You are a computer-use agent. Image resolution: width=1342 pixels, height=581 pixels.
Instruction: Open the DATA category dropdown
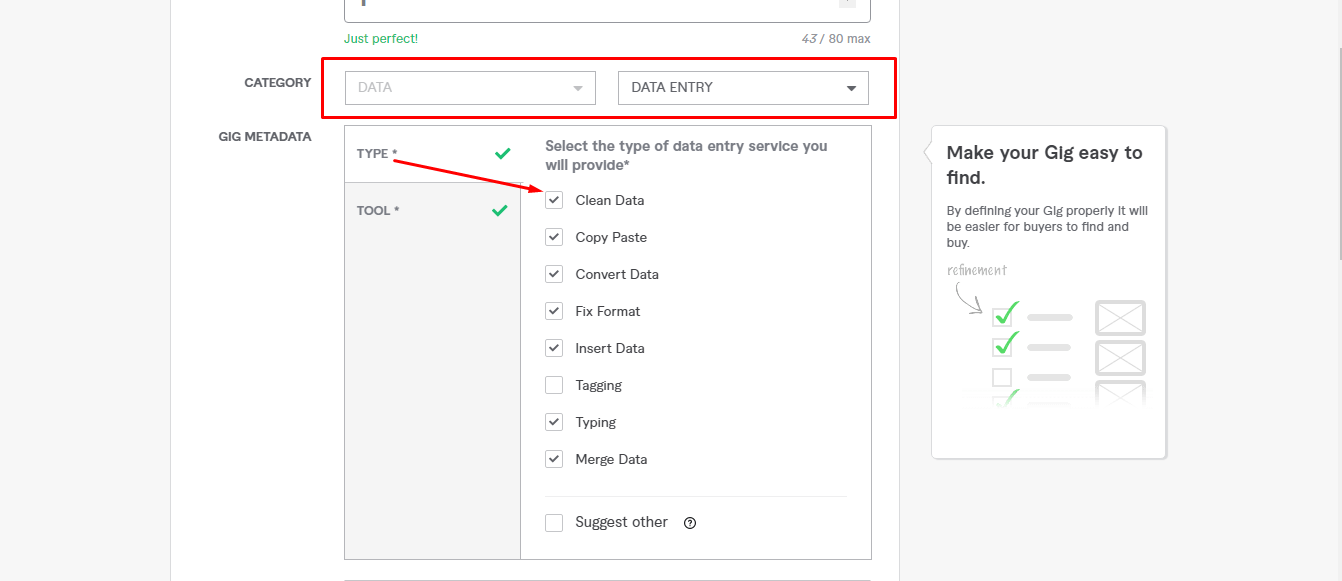[x=470, y=88]
